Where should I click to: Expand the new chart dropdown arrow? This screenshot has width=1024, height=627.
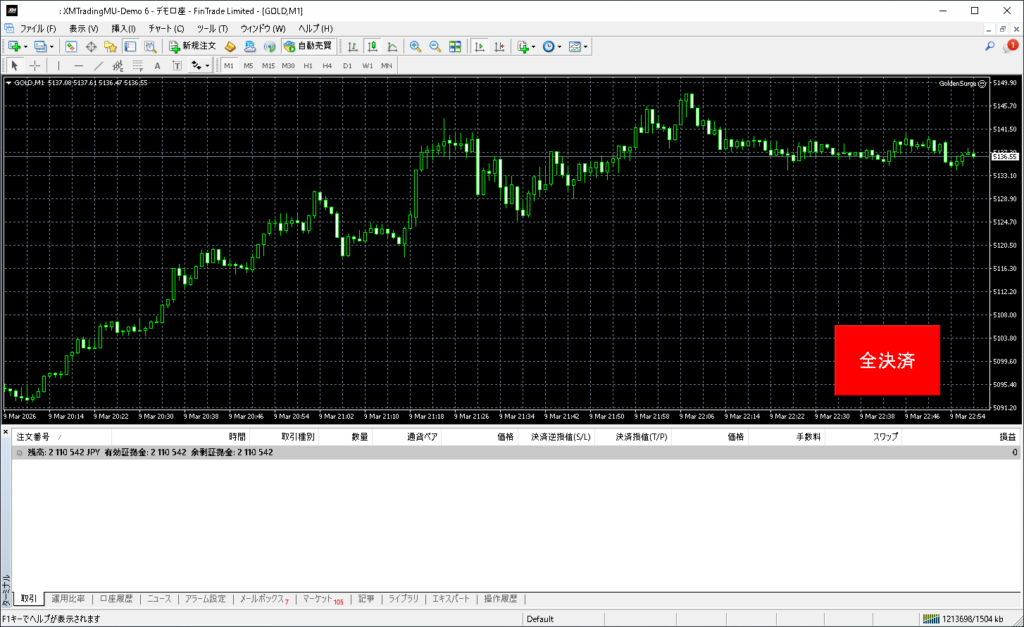(x=25, y=46)
